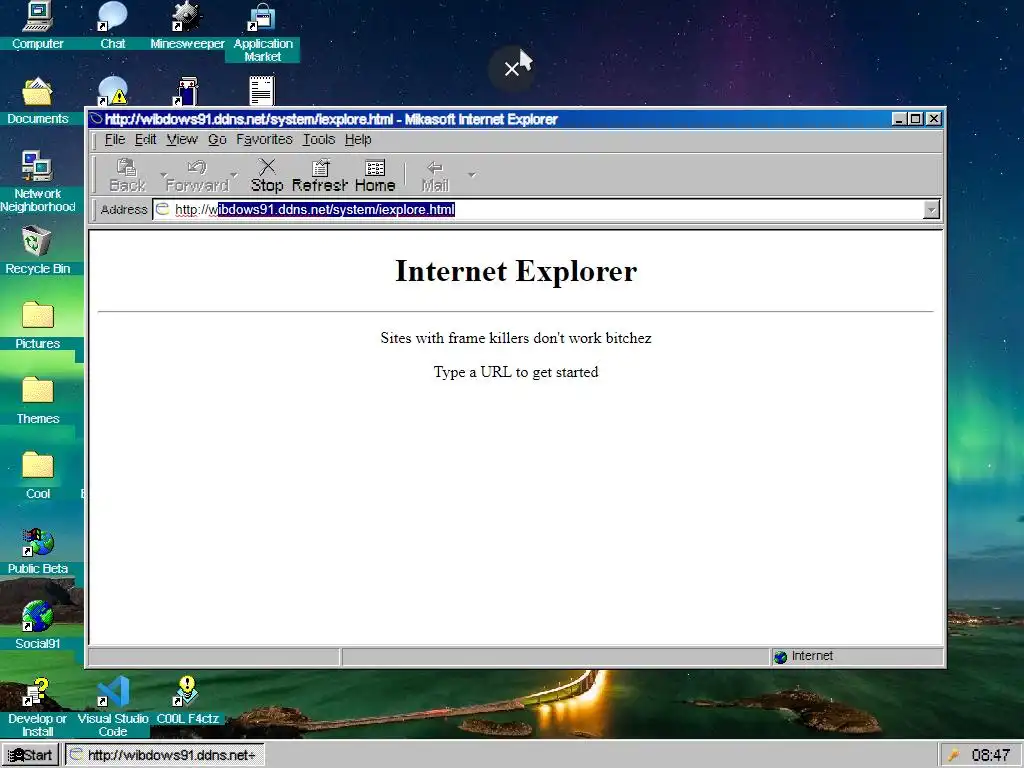Reload the page using Refresh

click(x=319, y=176)
